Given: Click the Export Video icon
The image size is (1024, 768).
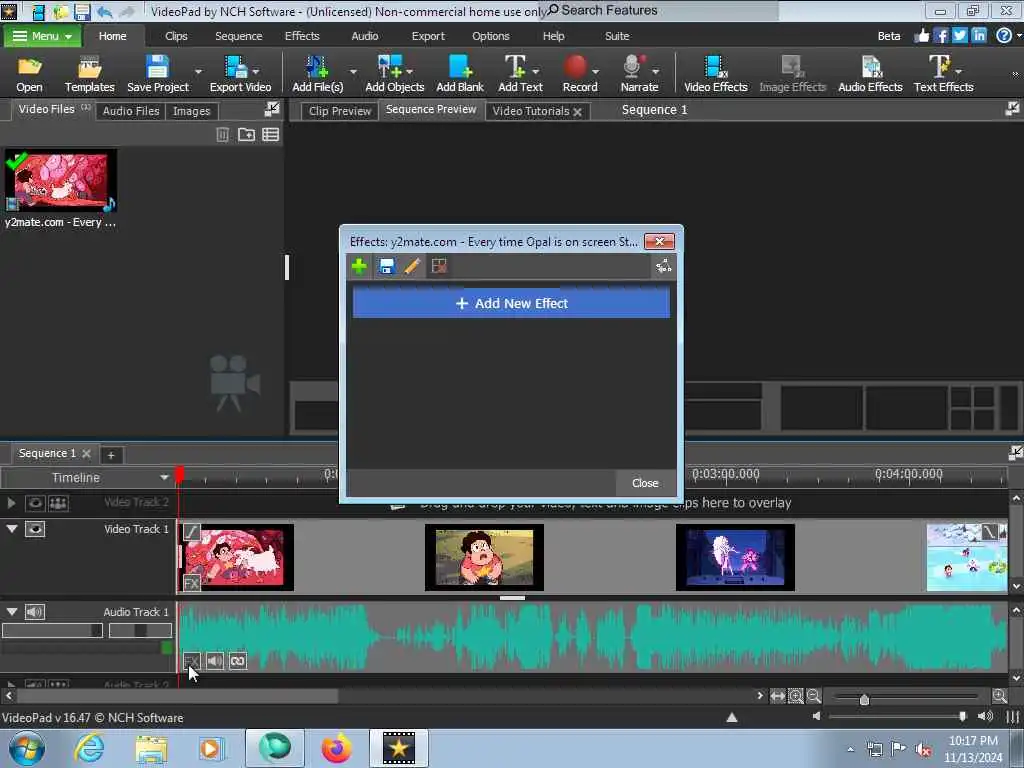Looking at the screenshot, I should tap(240, 74).
